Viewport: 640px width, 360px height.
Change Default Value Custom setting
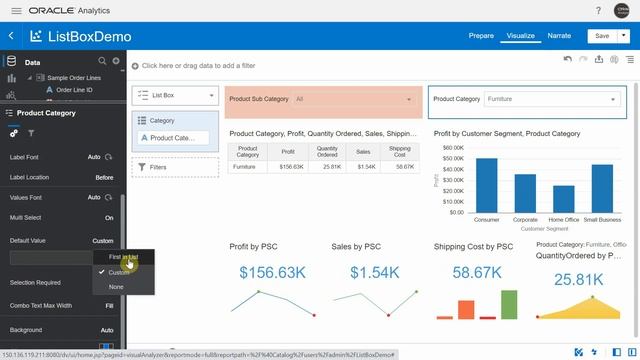(x=103, y=241)
